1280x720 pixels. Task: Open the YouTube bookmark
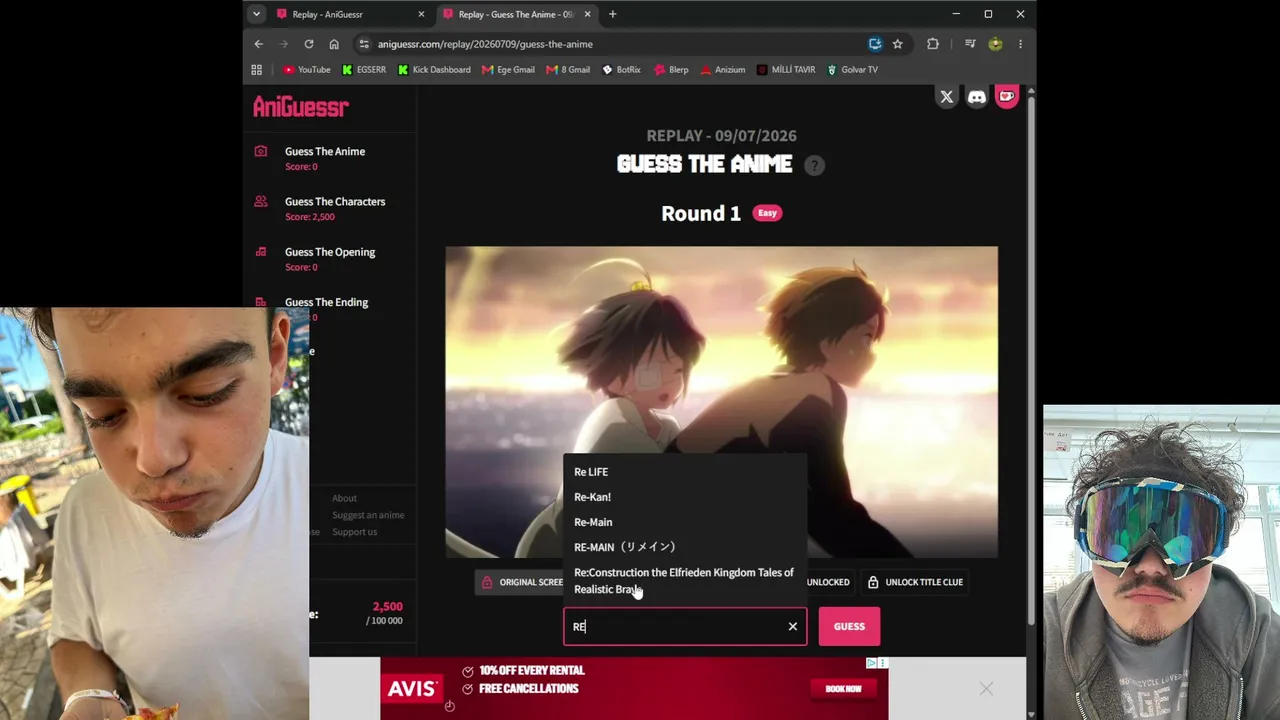(x=306, y=70)
